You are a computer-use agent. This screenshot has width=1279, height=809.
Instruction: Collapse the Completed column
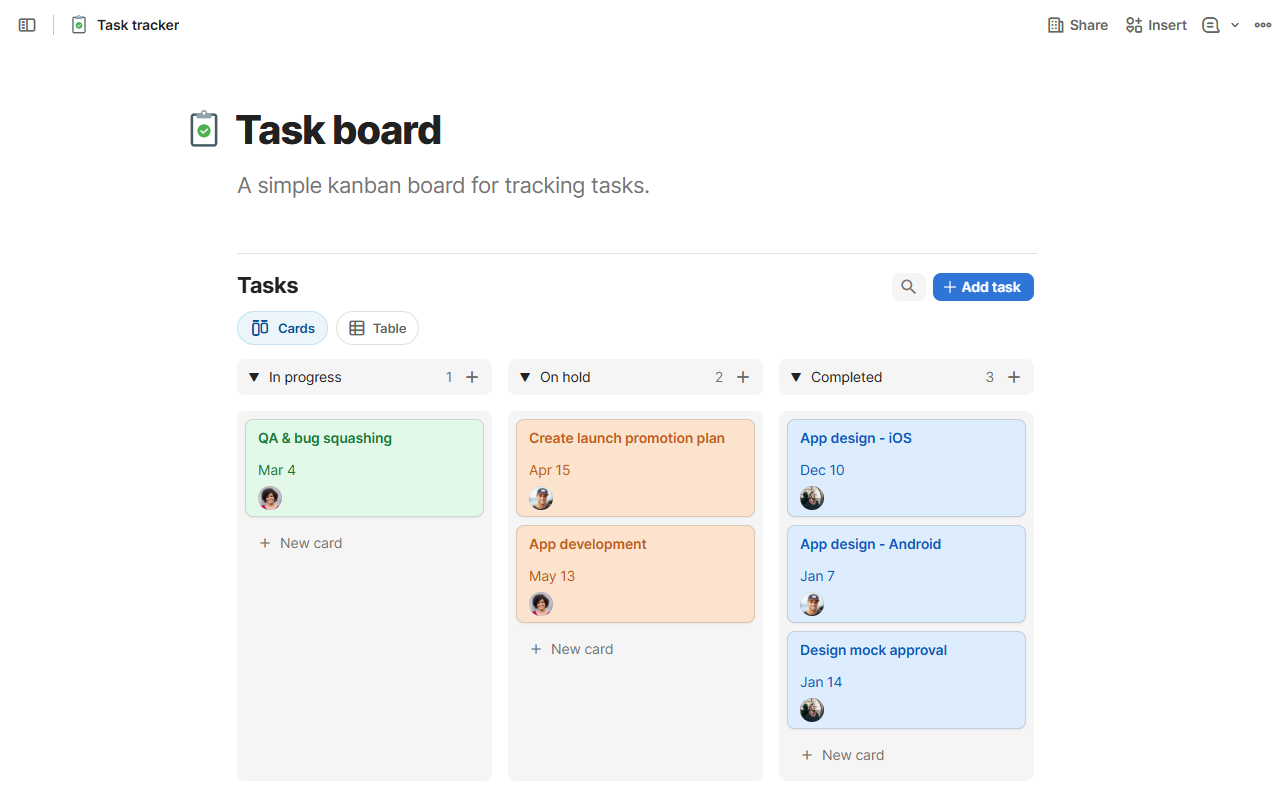(795, 377)
